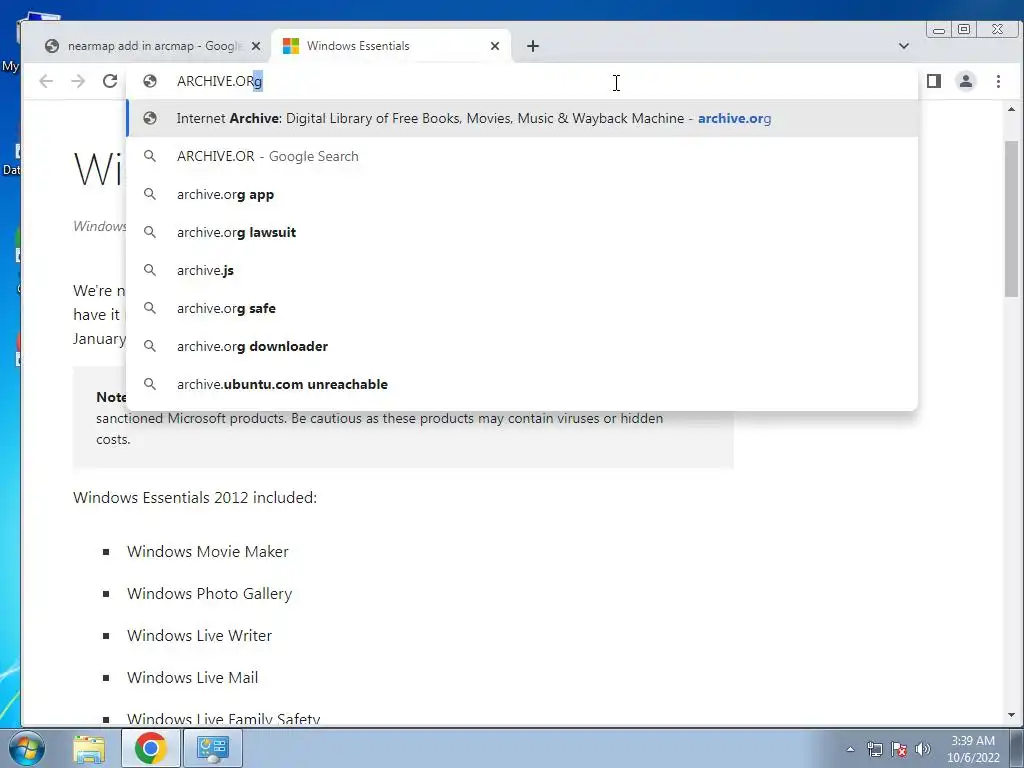Choose archive.org downloader suggestion
Viewport: 1024px width, 768px height.
(x=522, y=345)
